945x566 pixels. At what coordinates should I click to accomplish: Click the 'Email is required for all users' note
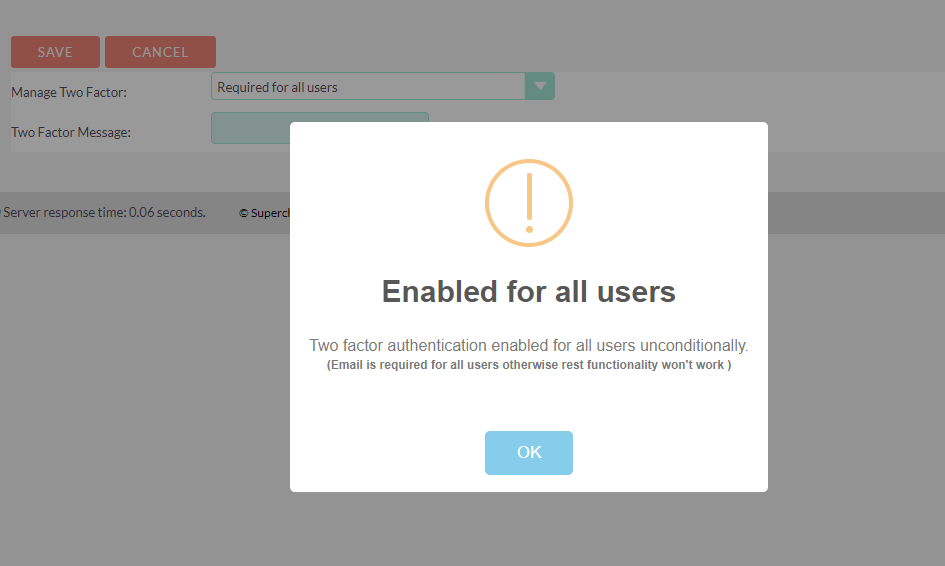pos(529,365)
